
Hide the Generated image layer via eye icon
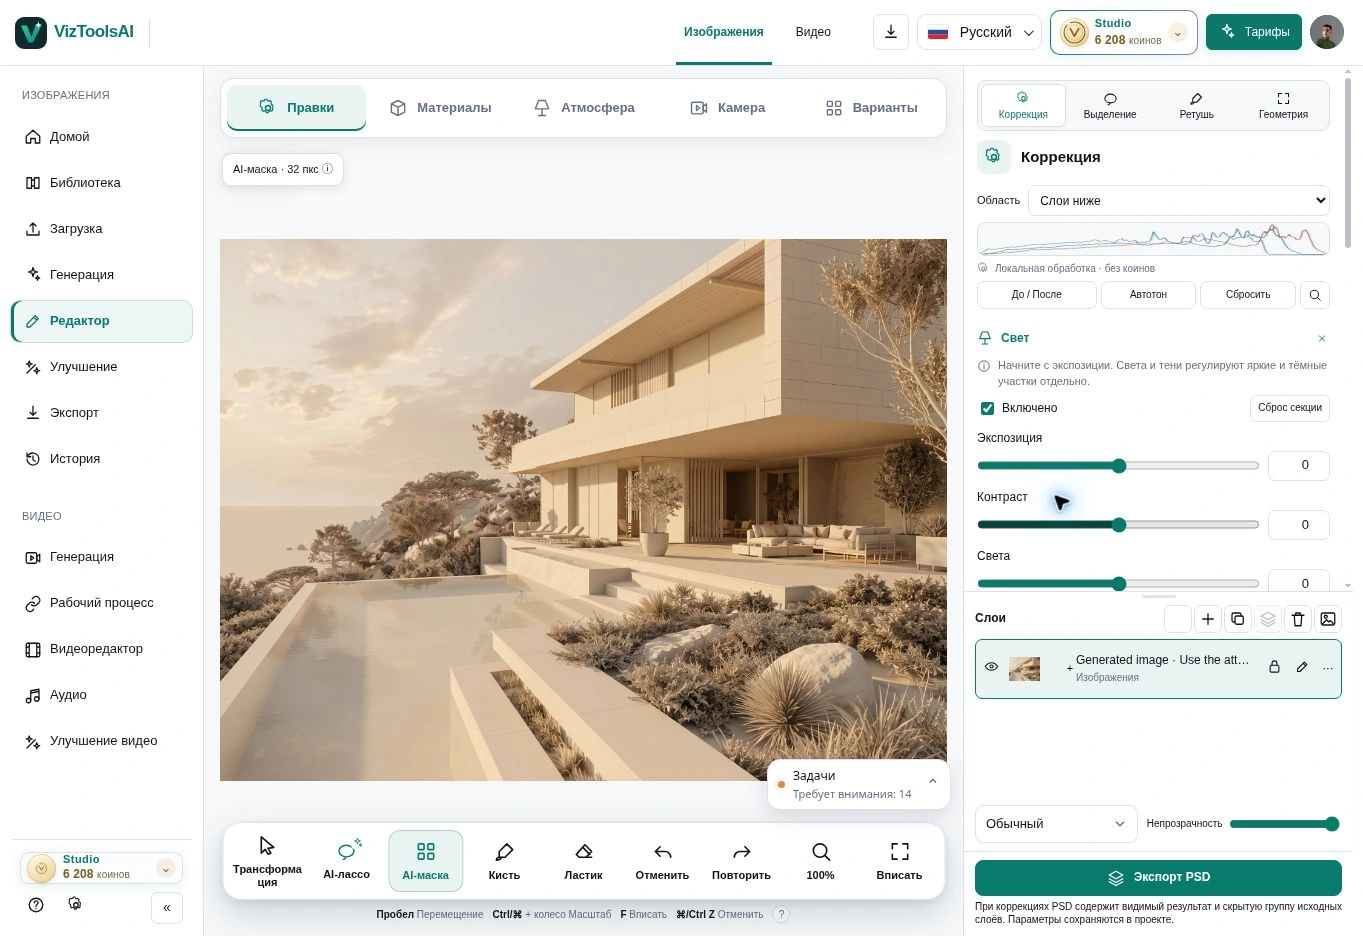click(991, 667)
